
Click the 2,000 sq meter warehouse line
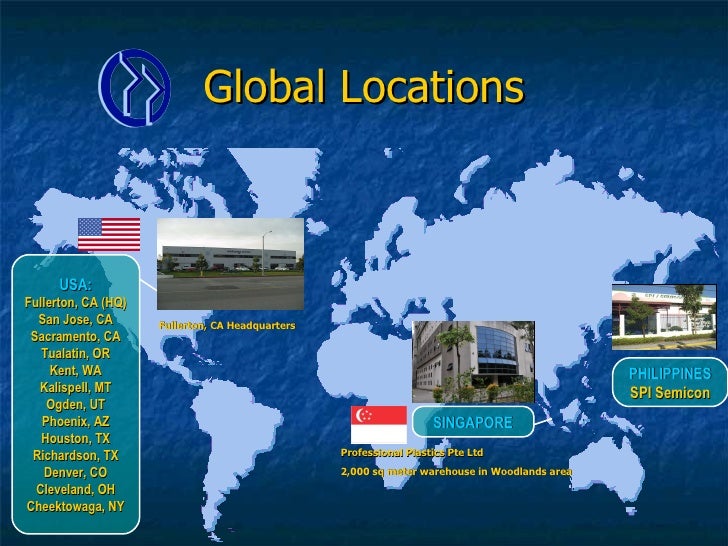click(456, 472)
